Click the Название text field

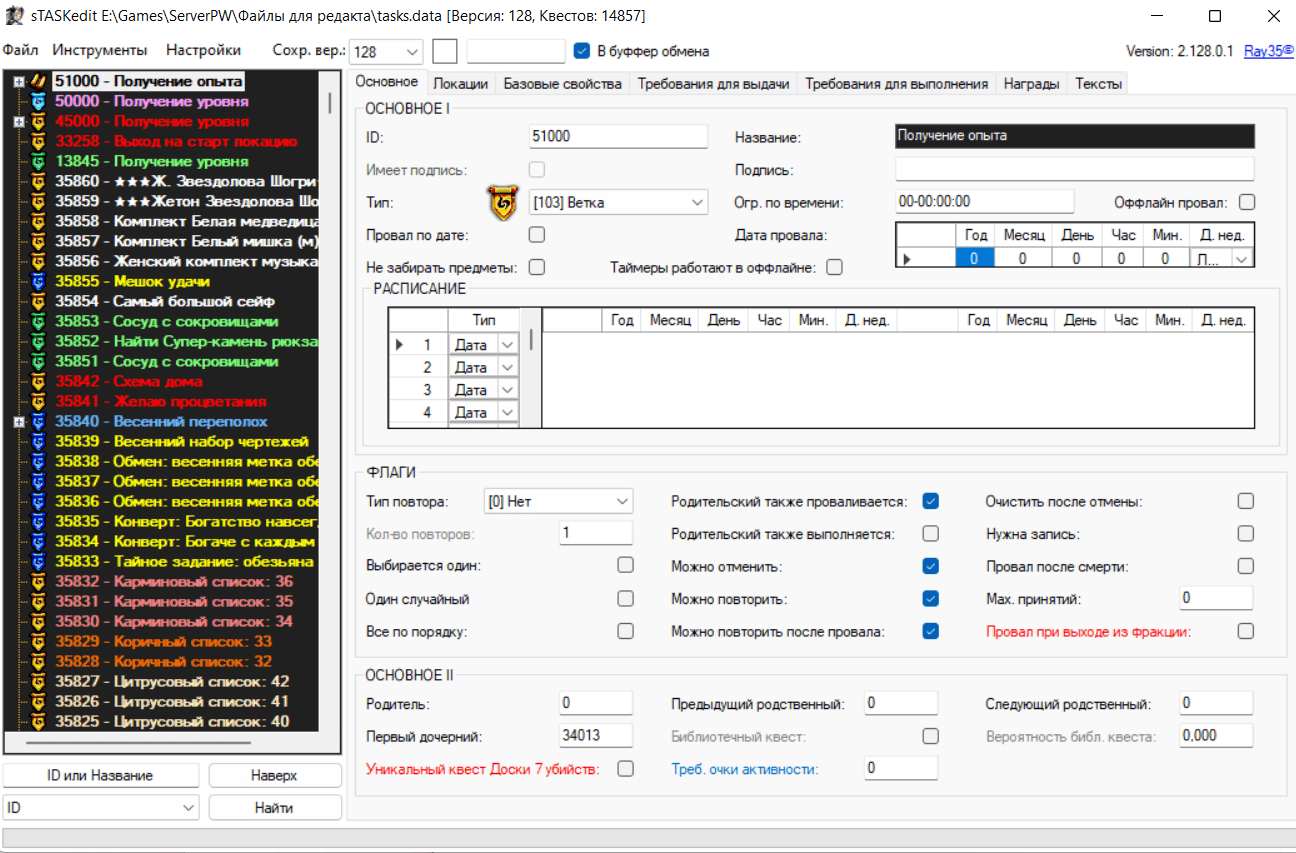[x=1074, y=136]
